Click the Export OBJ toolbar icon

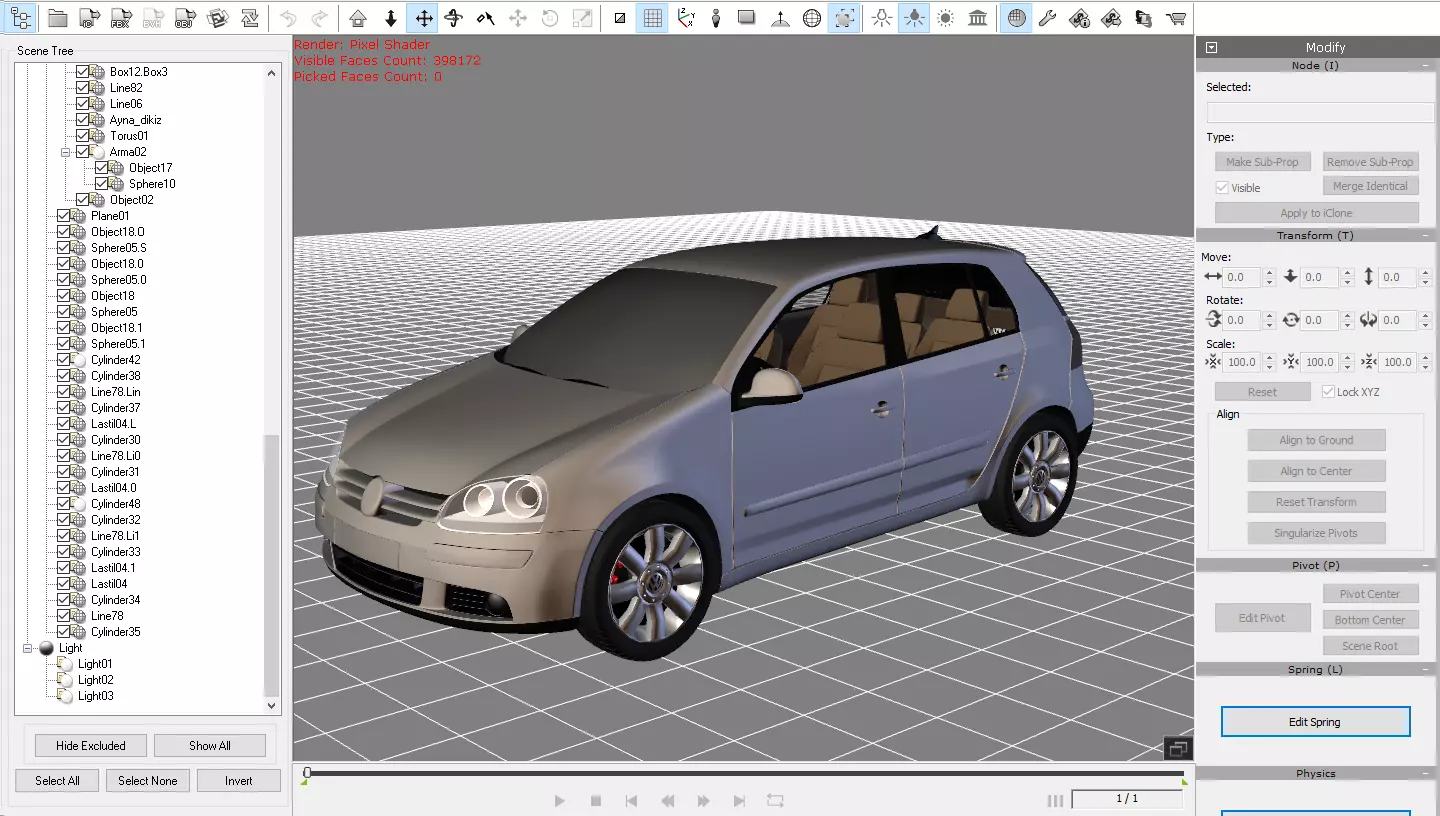(x=185, y=18)
